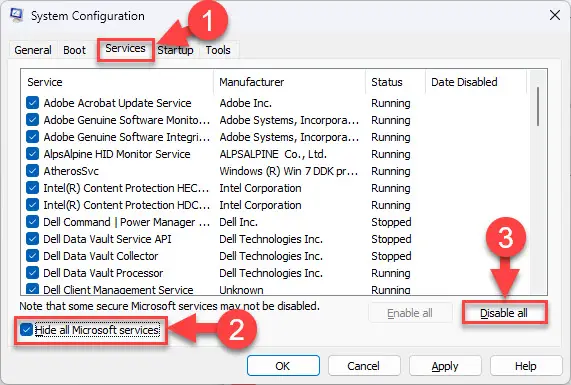Toggle AlpsAlpine HID Monitor Service checkbox
Image resolution: width=571 pixels, height=385 pixels.
click(32, 154)
